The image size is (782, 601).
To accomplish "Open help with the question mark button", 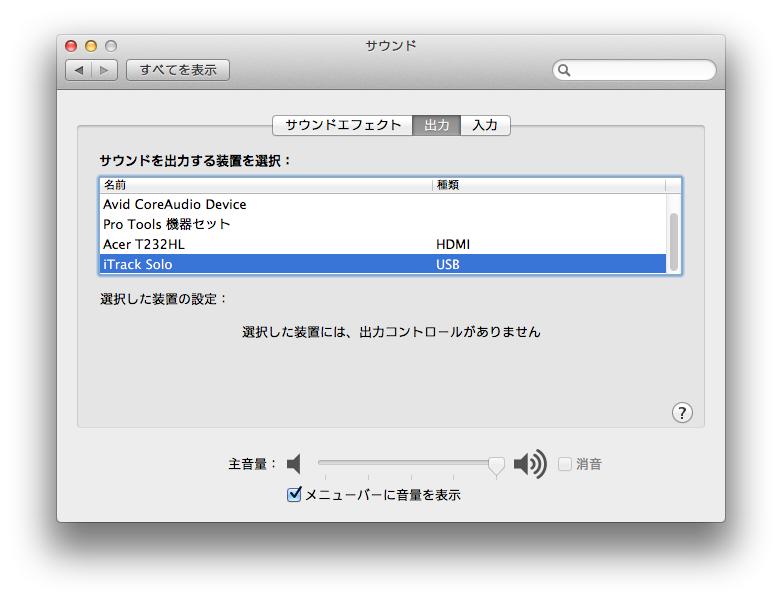I will (682, 412).
